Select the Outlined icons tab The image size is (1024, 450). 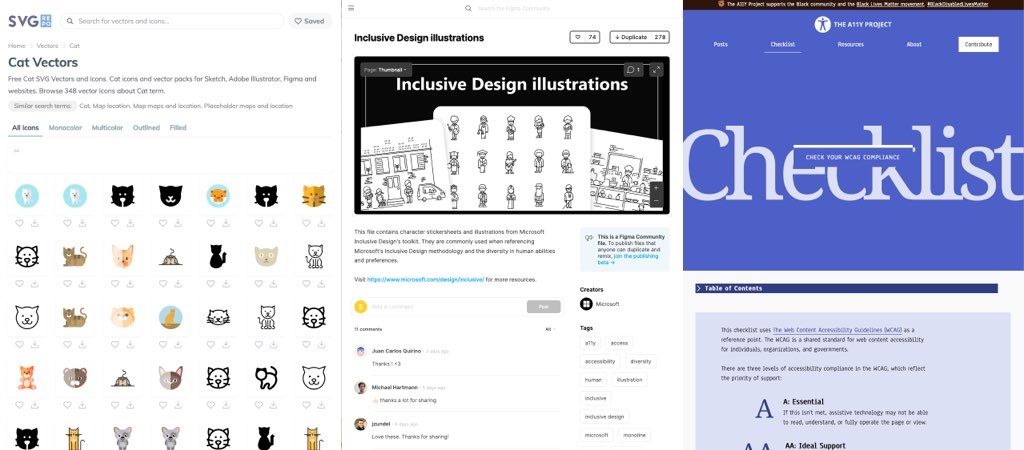(x=146, y=128)
